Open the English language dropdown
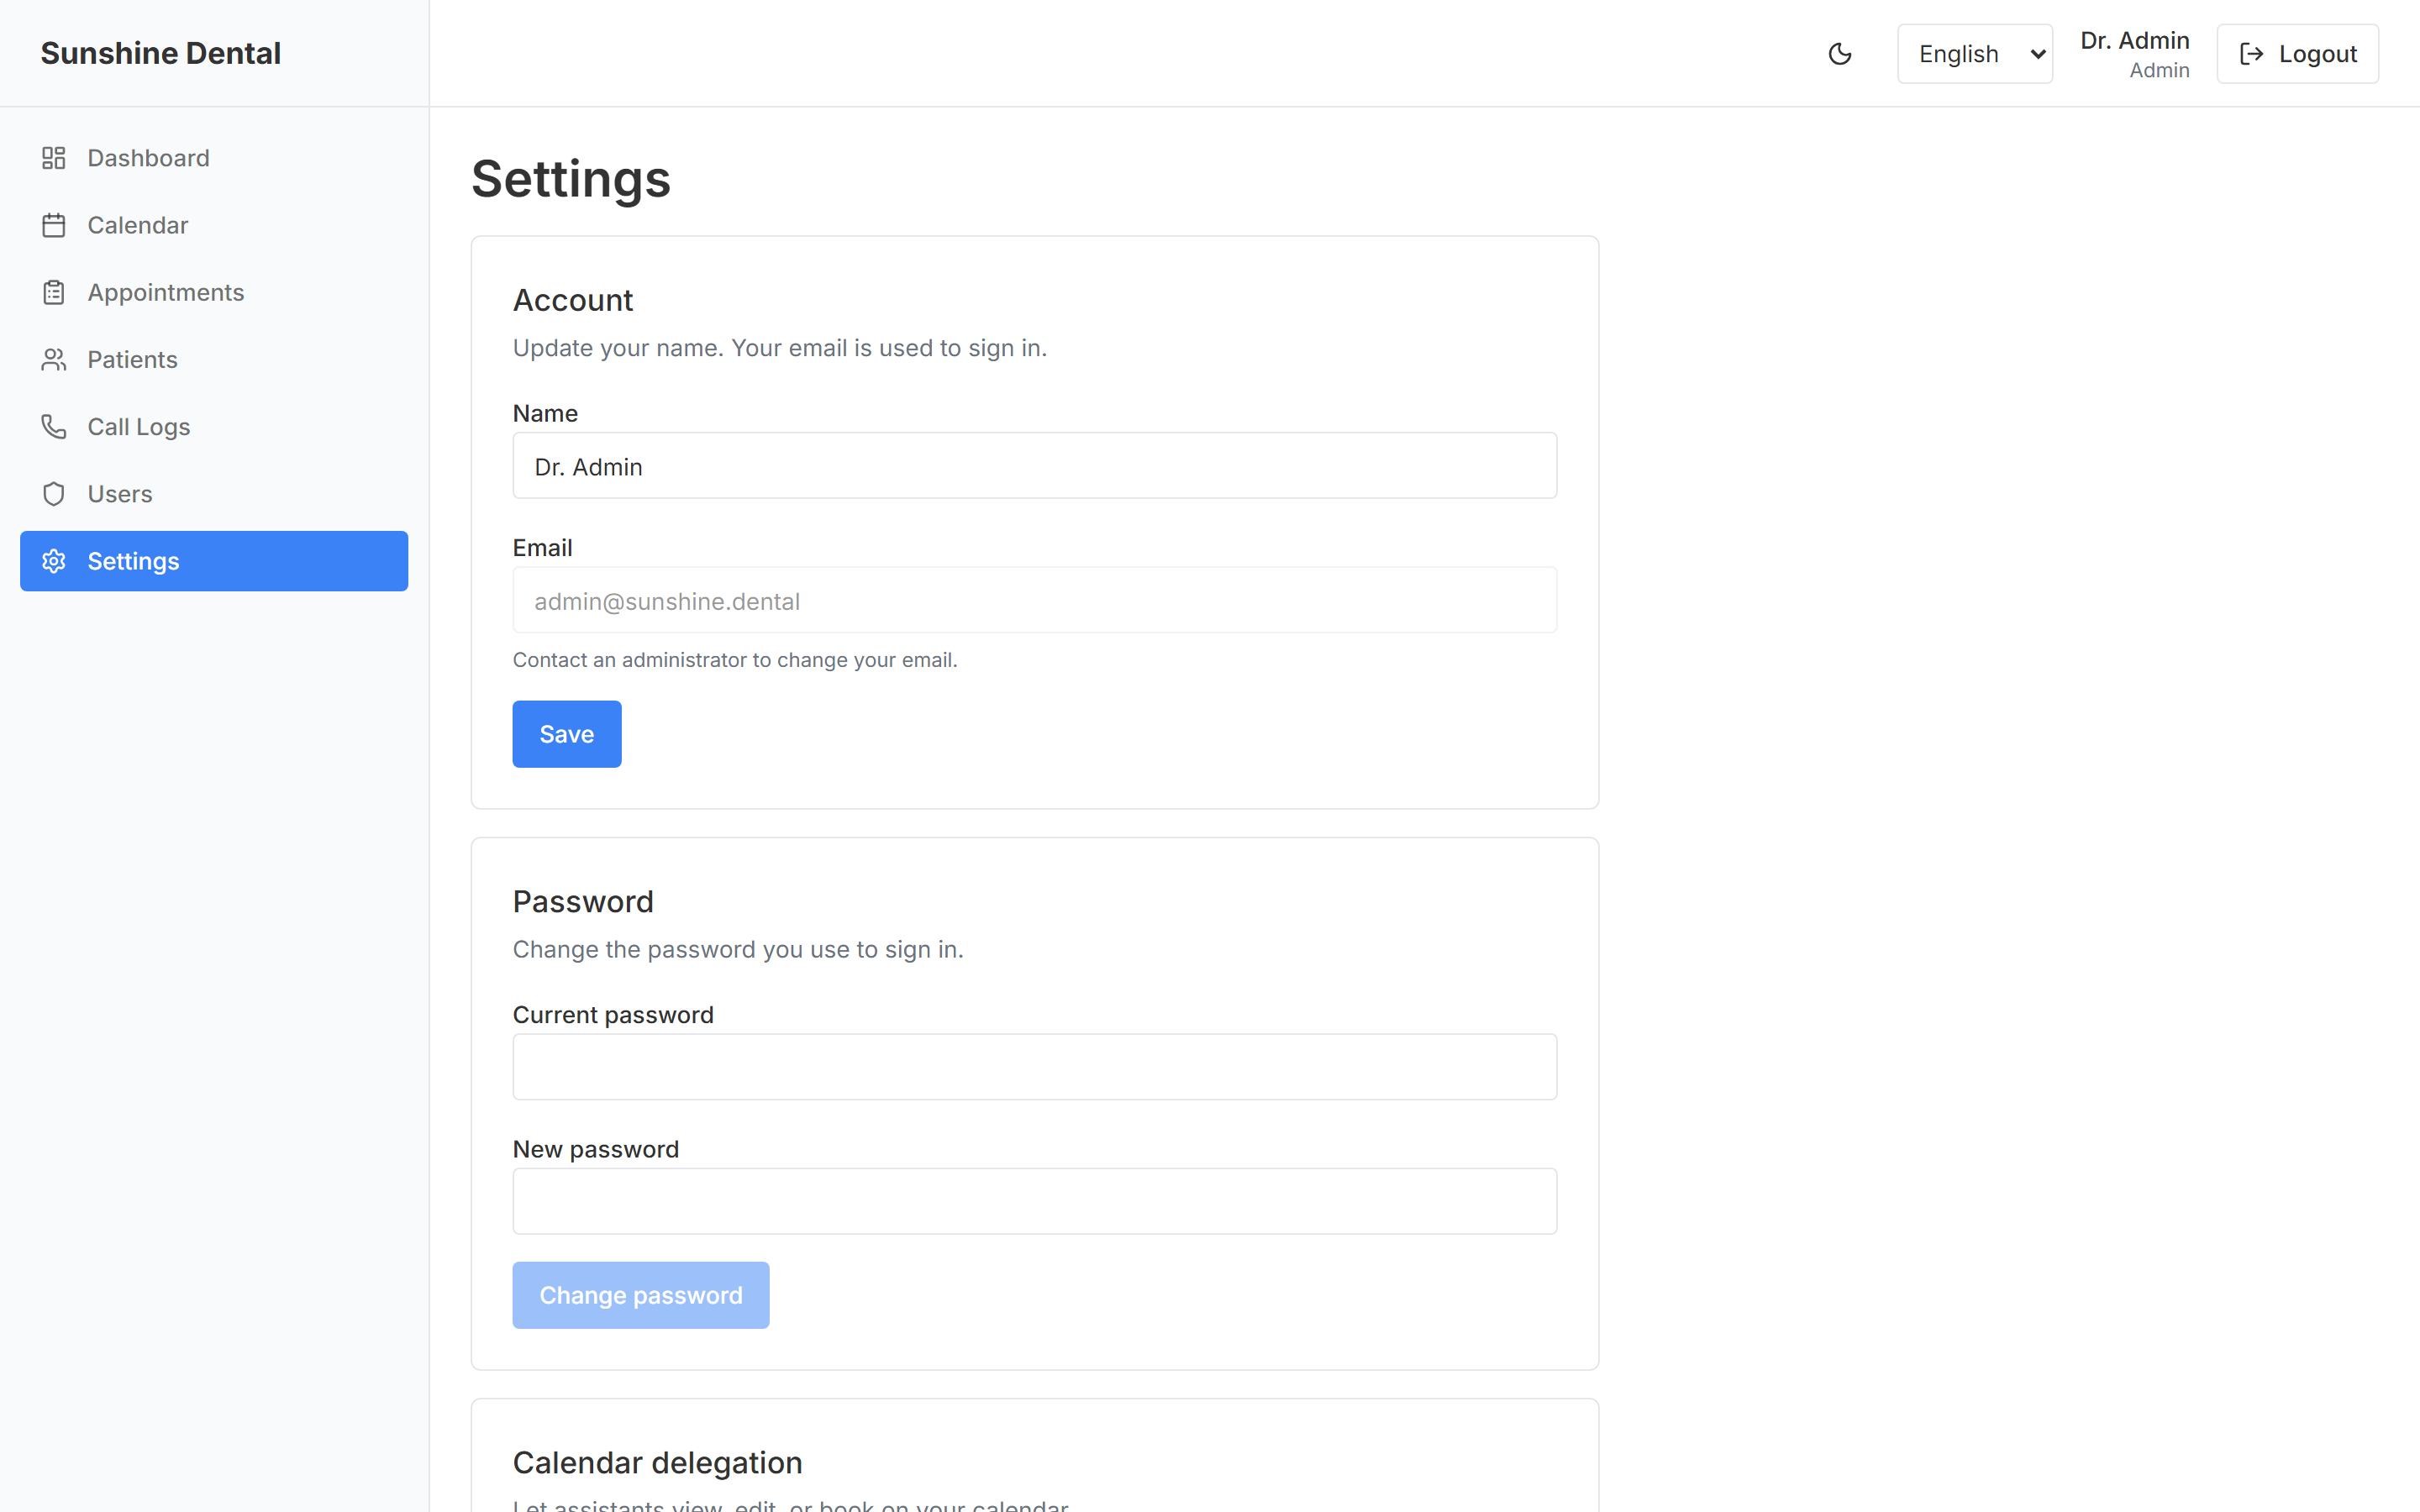The height and width of the screenshot is (1512, 2420). (1975, 54)
